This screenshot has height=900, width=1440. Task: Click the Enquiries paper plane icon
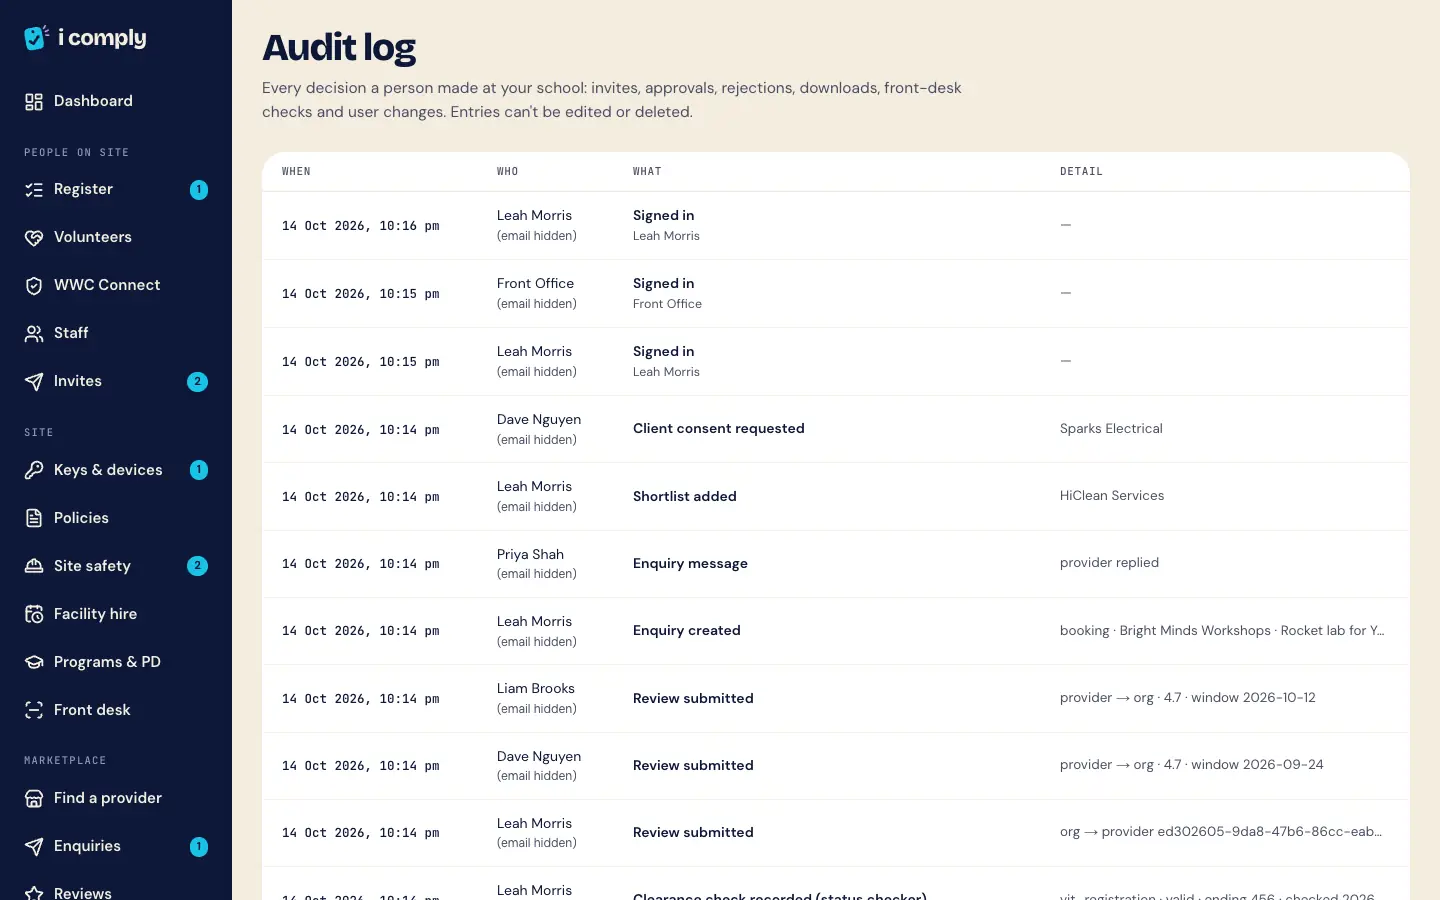coord(34,846)
